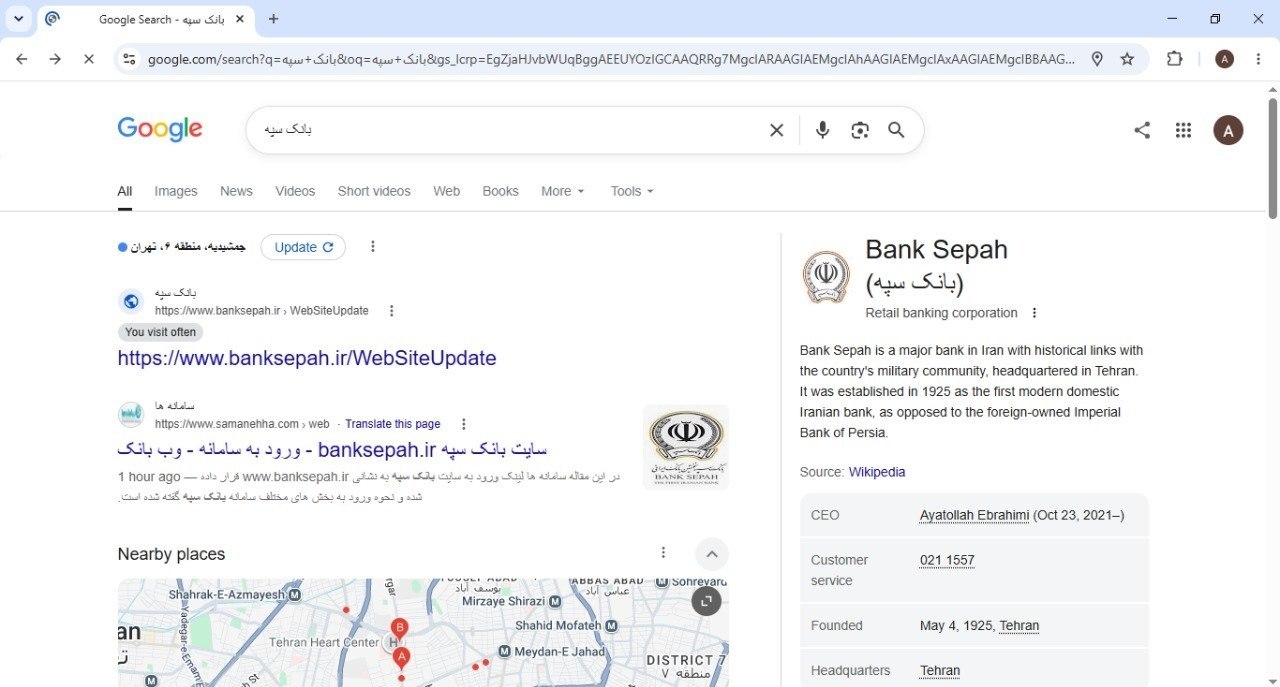Translate this page for samanehha result
This screenshot has width=1280, height=687.
pyautogui.click(x=393, y=424)
